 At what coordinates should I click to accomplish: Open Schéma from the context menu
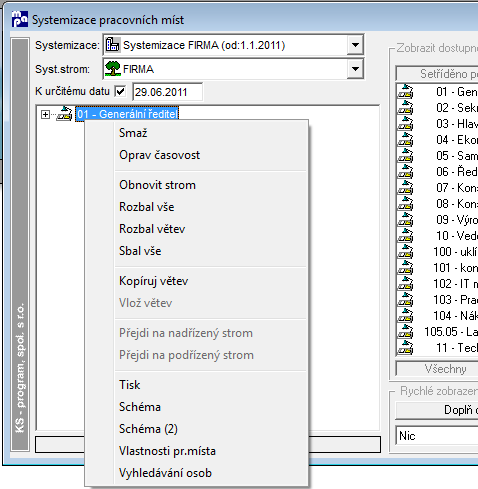211,407
